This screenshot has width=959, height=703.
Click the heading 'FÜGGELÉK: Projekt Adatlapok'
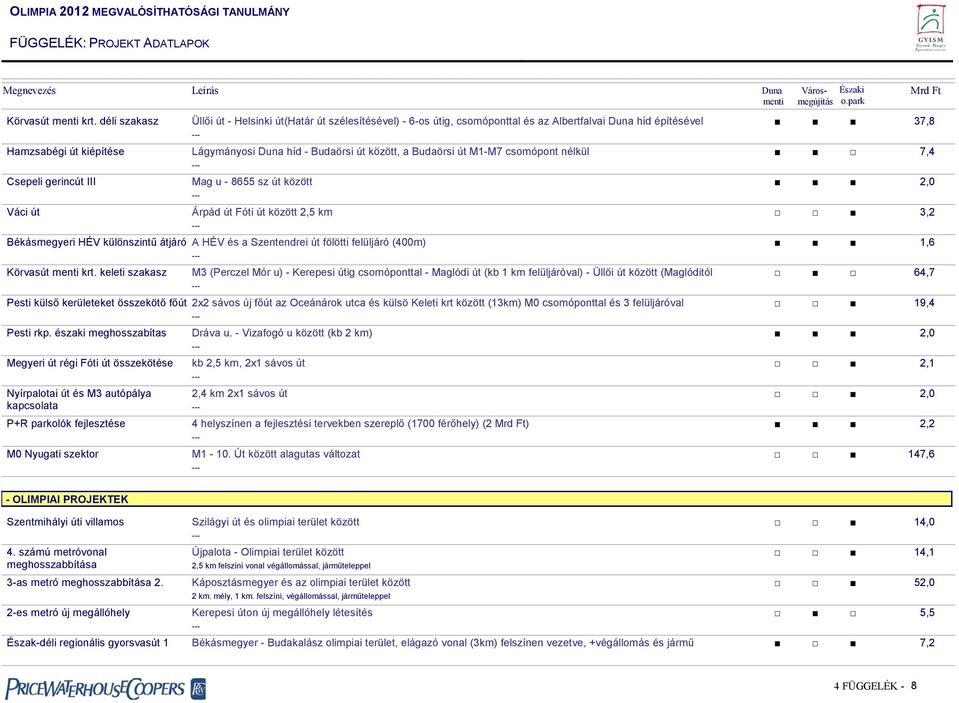(109, 43)
